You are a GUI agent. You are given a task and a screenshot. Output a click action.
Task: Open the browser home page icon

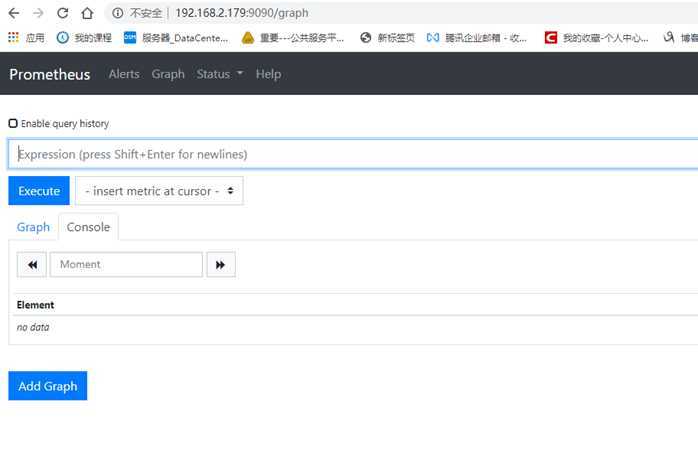click(x=87, y=13)
